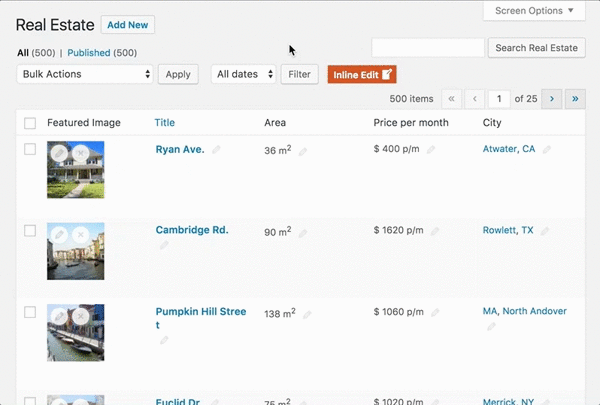
Task: Edit Cambridge Rd. featured image pencil overlay
Action: (59, 235)
